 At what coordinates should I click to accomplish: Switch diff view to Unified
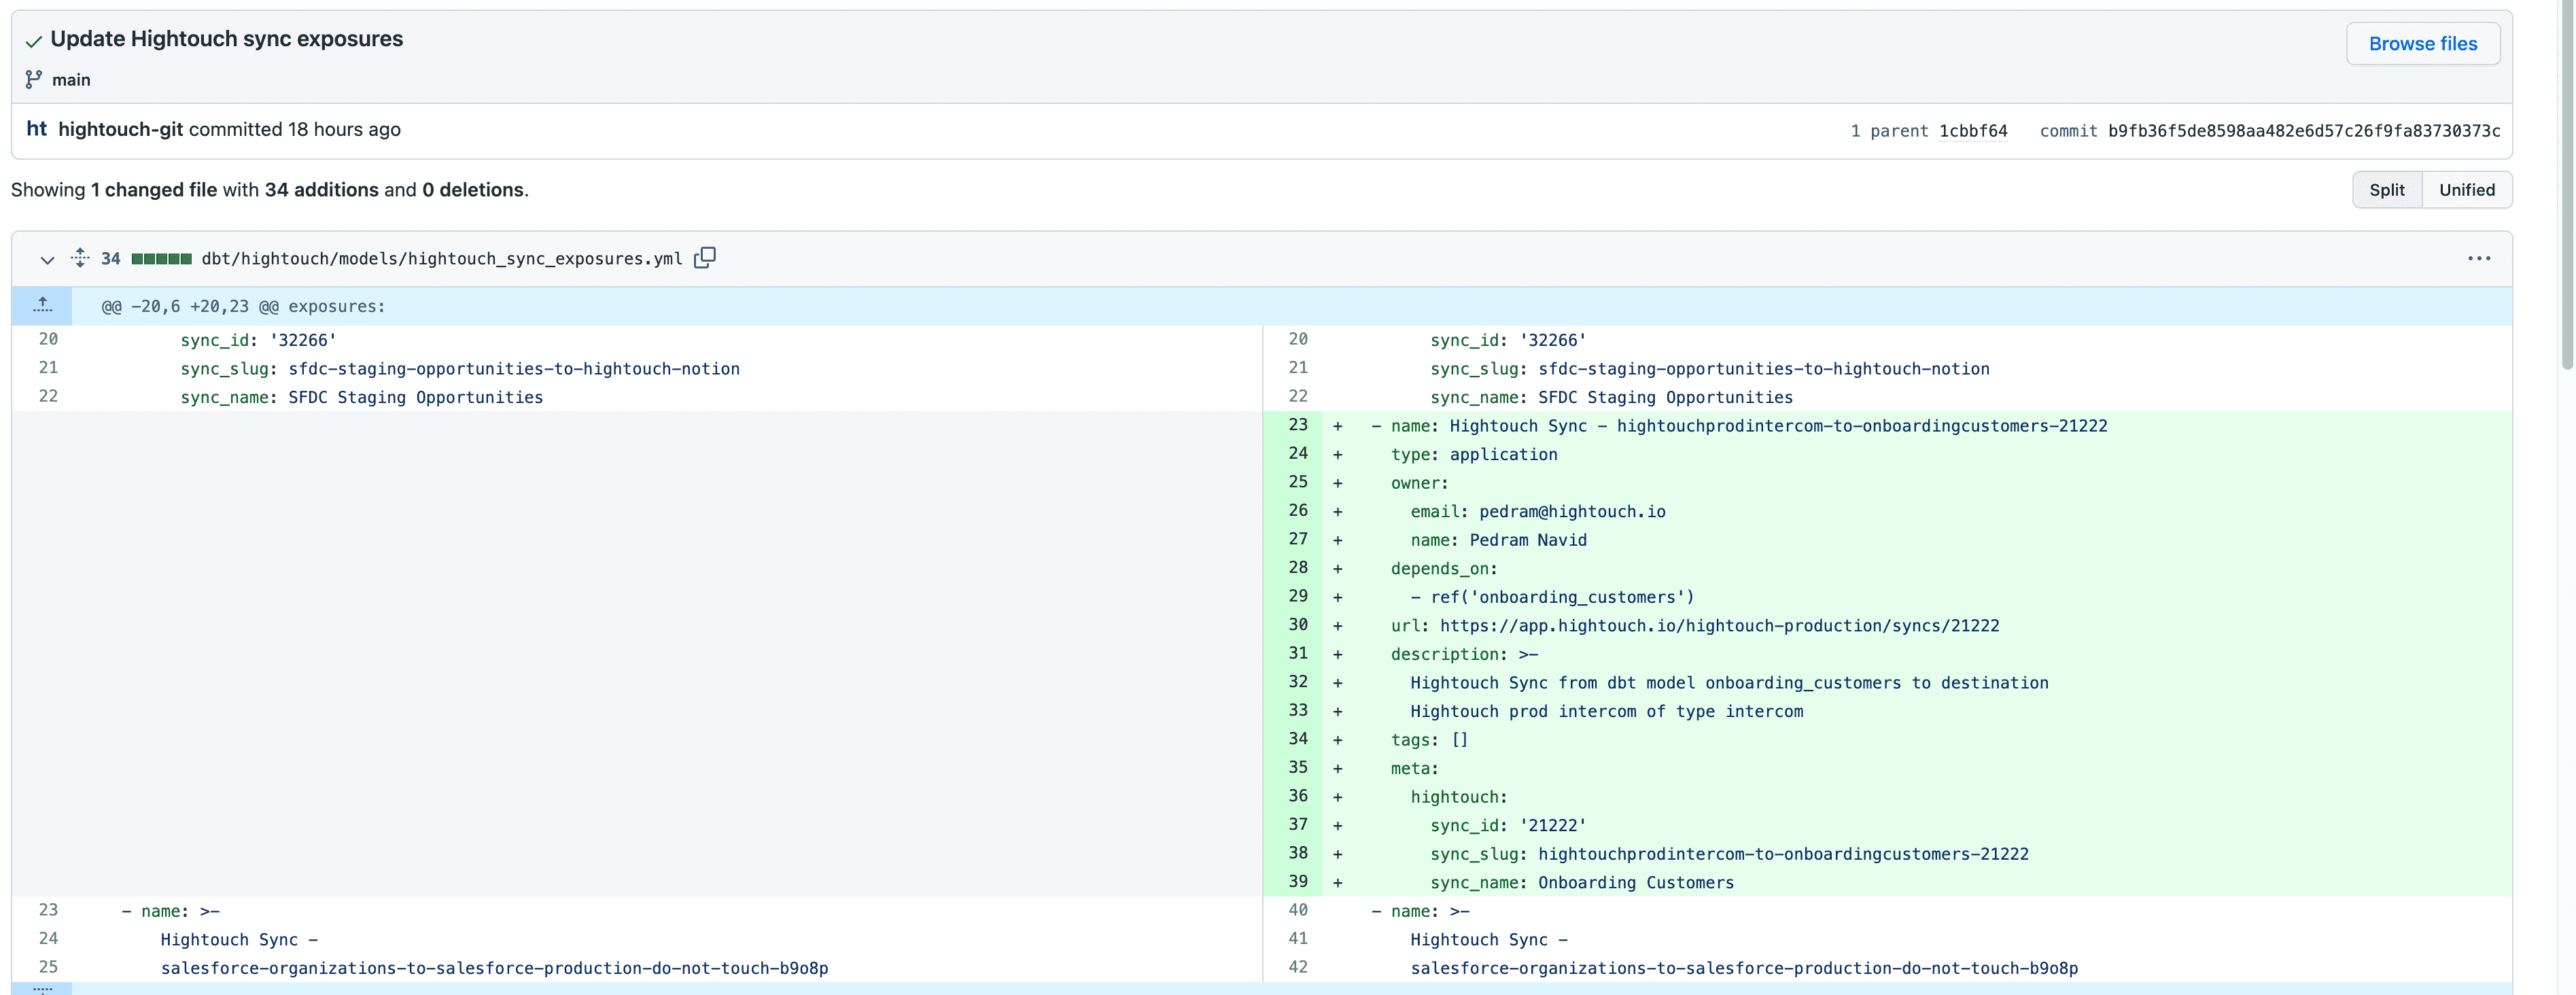tap(2466, 189)
